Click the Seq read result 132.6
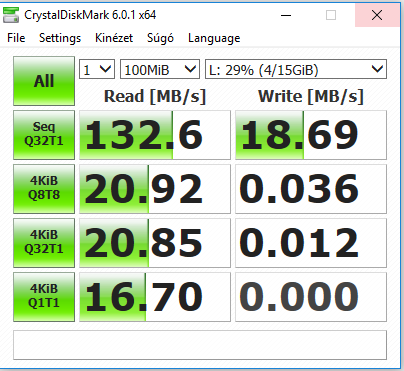This screenshot has width=404, height=371. [x=155, y=135]
